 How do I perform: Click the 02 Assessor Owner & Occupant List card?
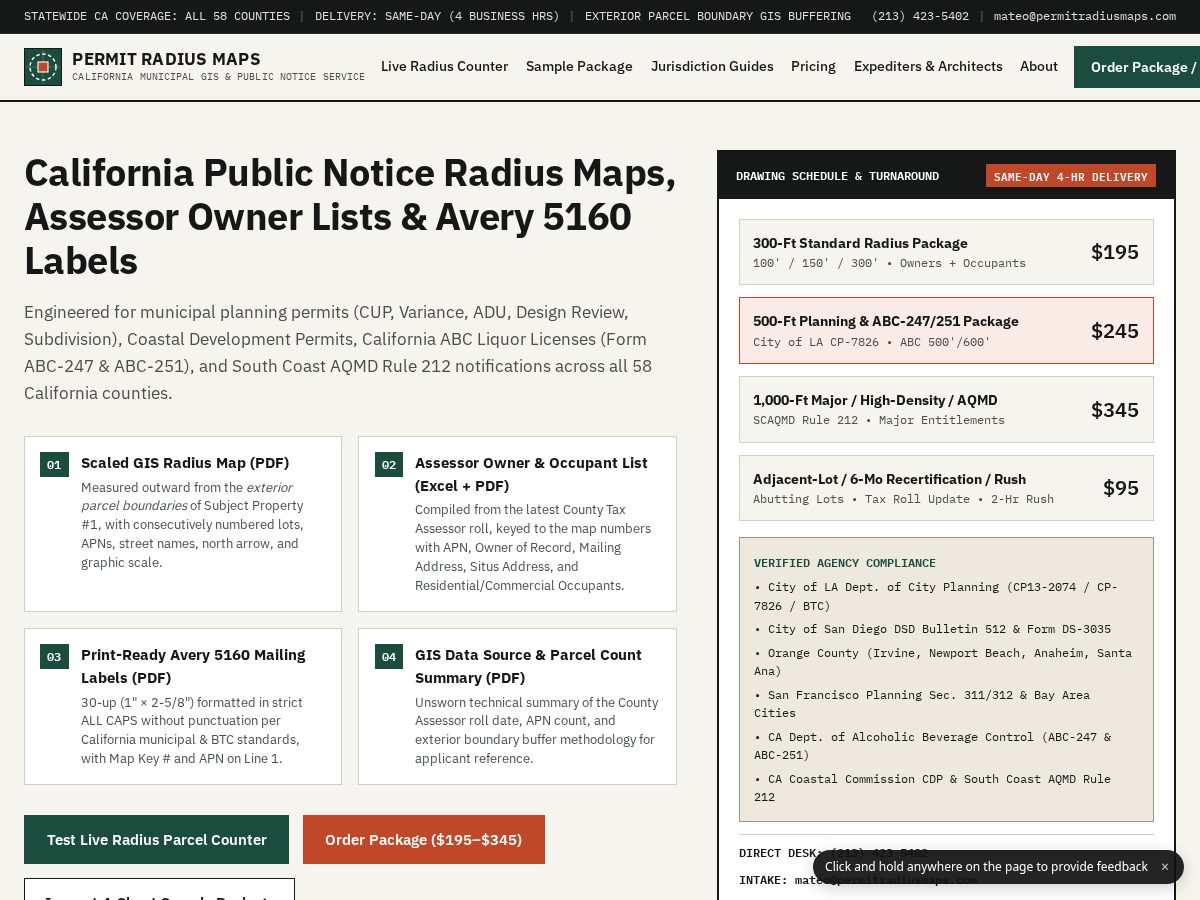(517, 524)
